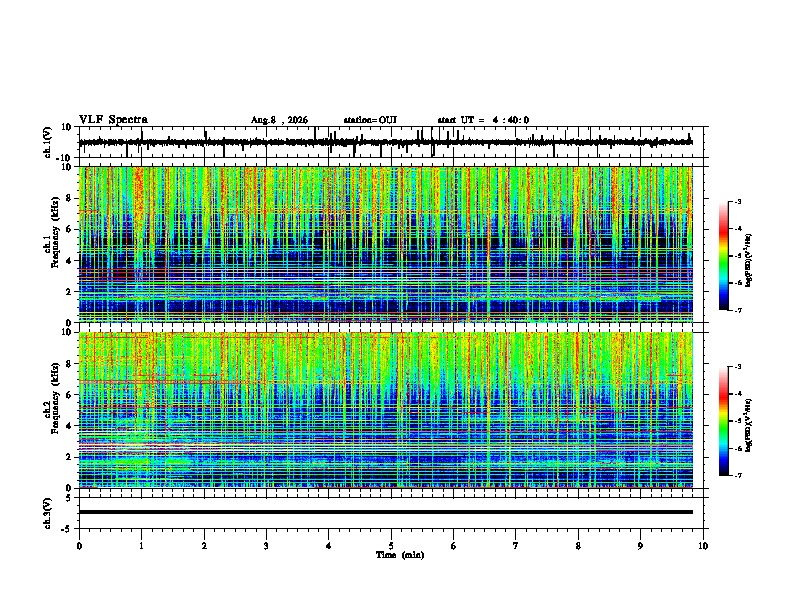The height and width of the screenshot is (612, 792).
Task: Click the time axis tick label "7"
Action: (516, 546)
